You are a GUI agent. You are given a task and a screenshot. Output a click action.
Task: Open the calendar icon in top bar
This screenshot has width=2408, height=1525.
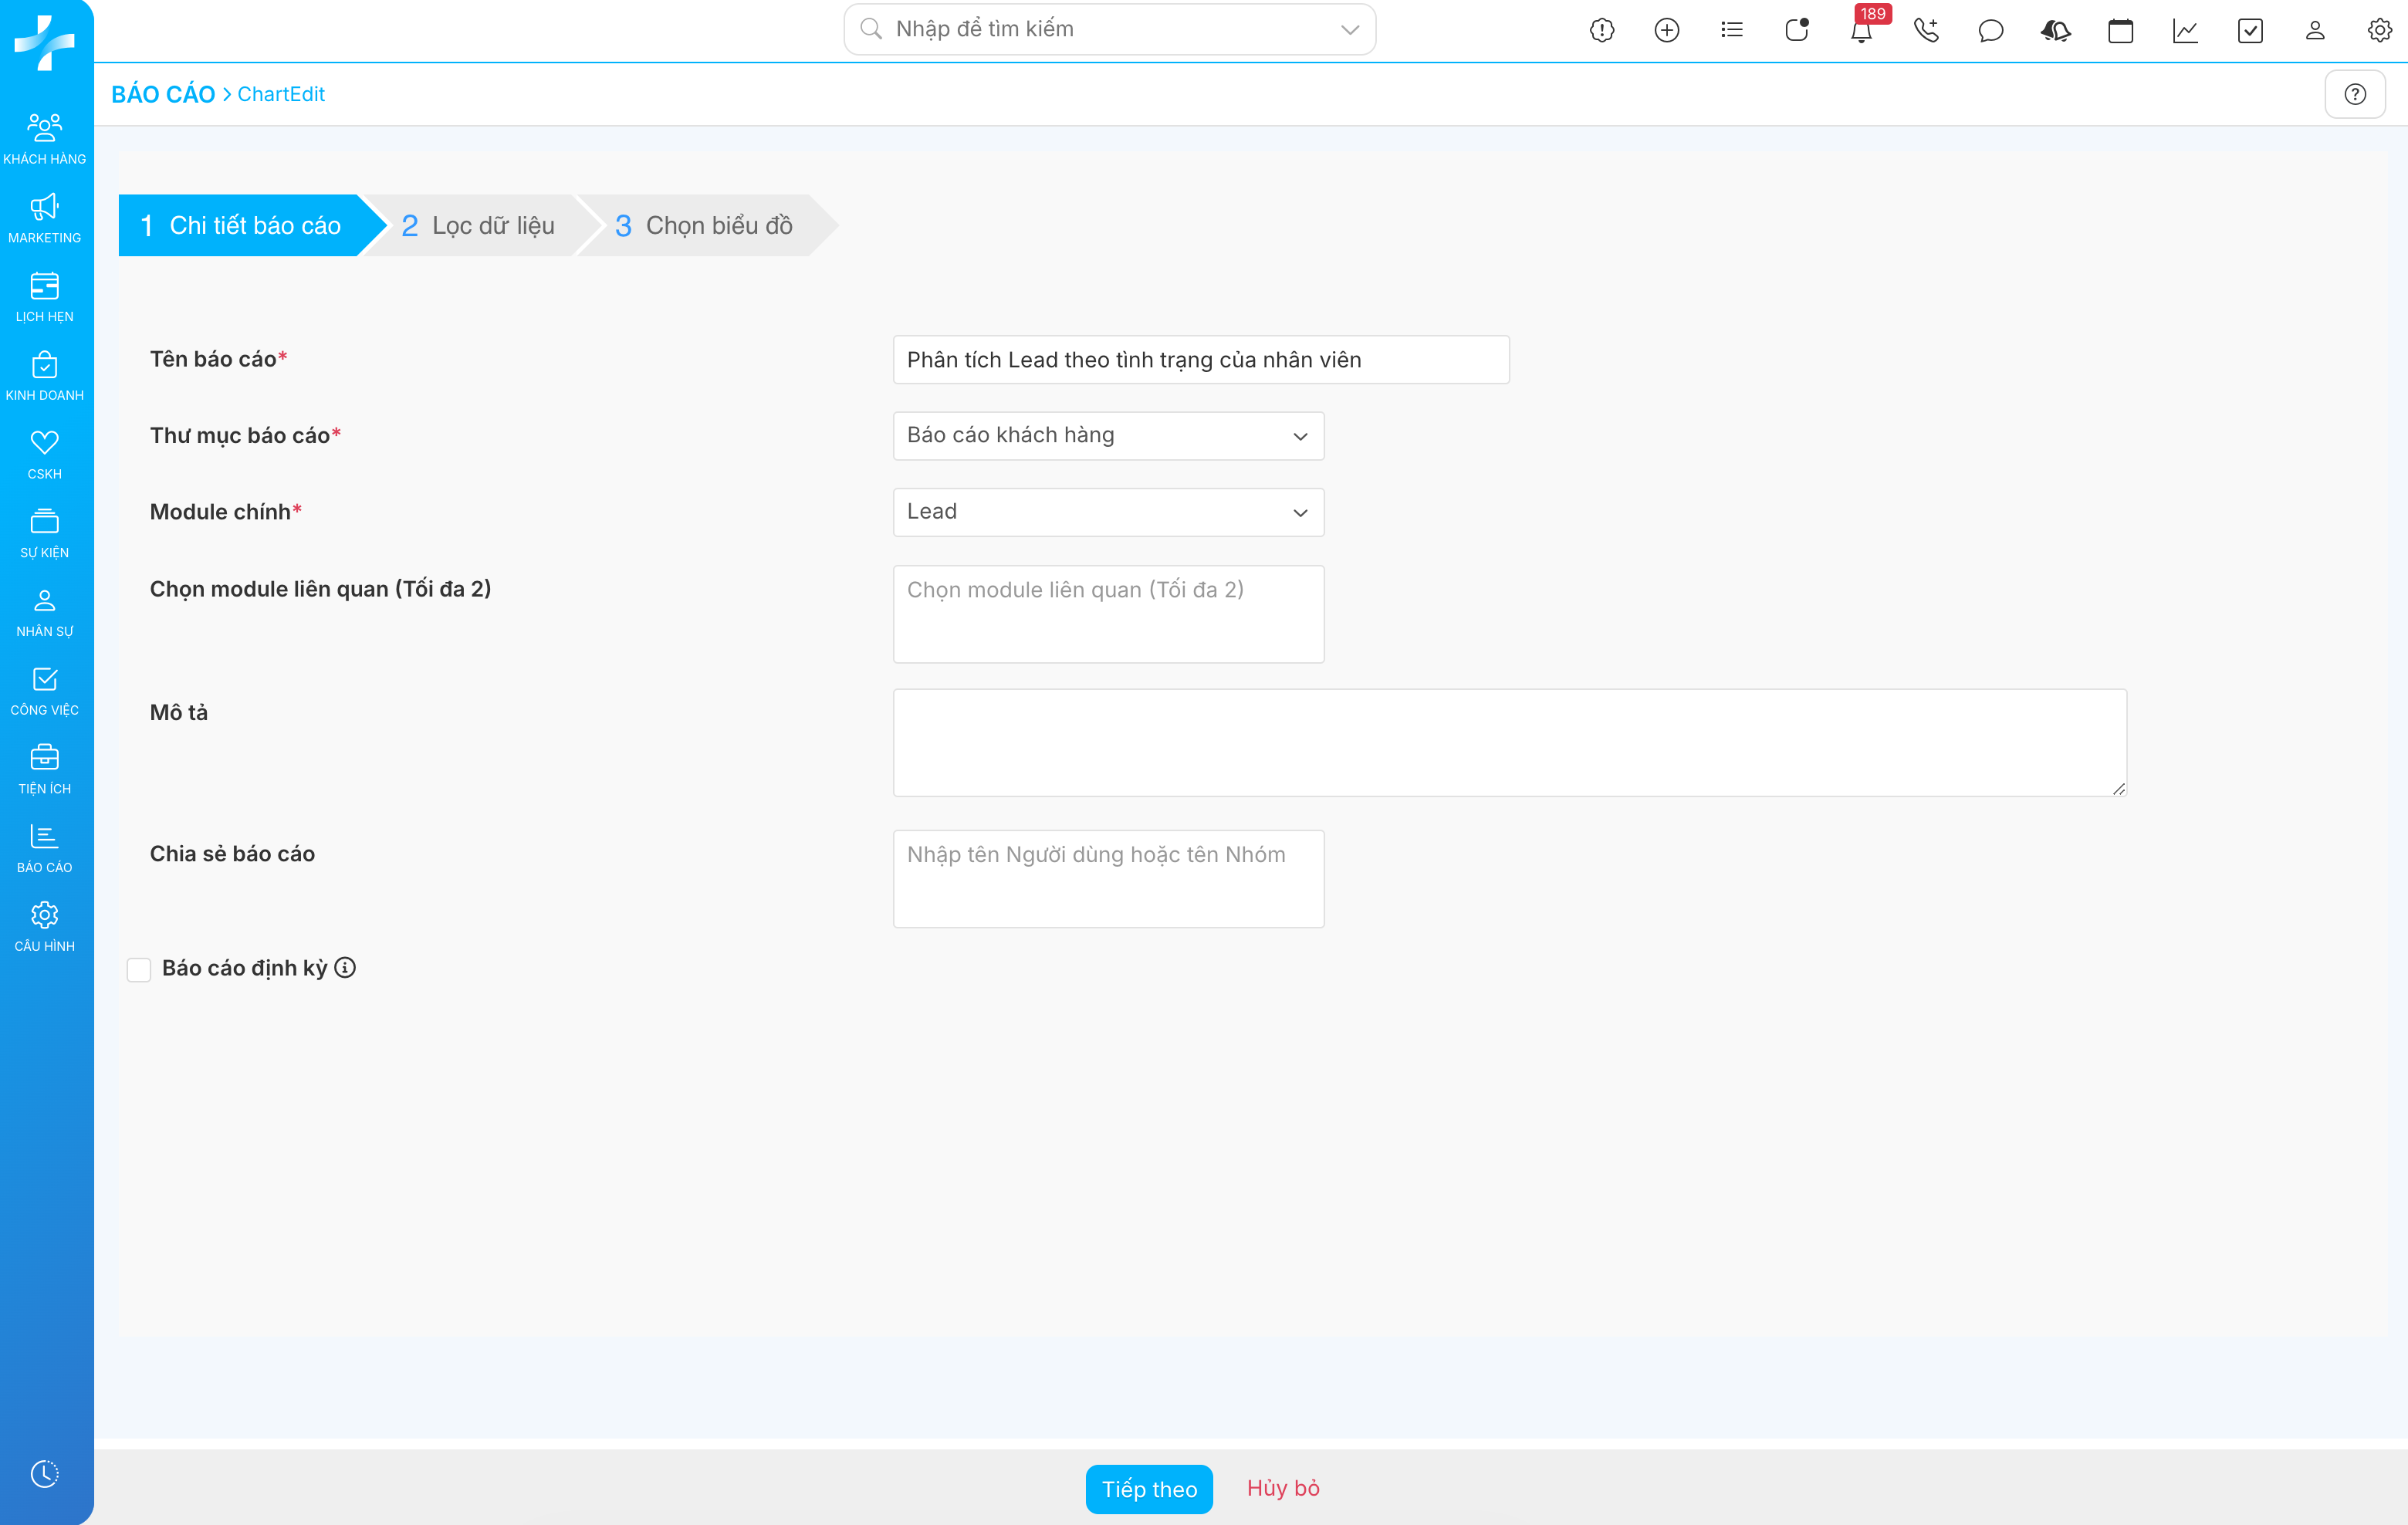click(x=2120, y=31)
